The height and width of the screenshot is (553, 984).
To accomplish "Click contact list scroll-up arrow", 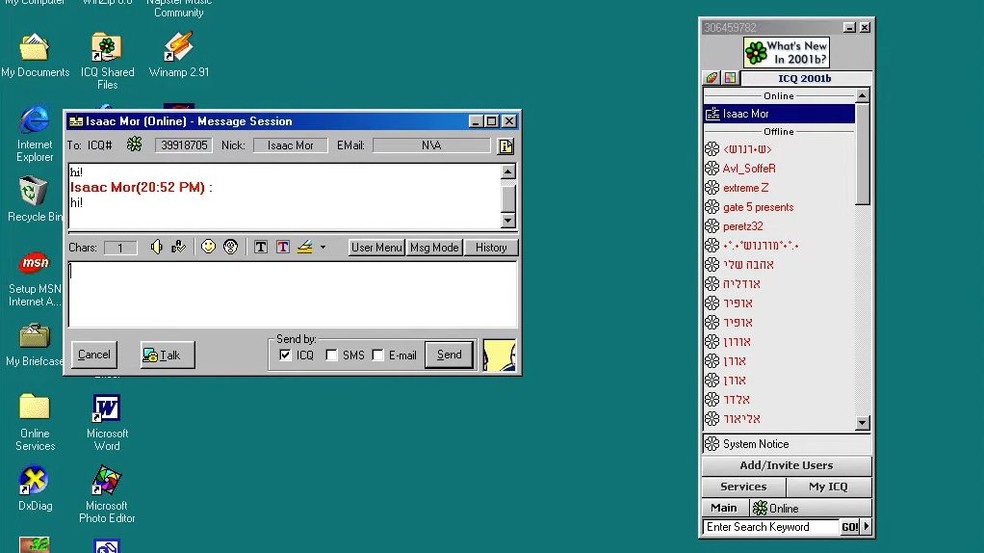I will click(862, 96).
